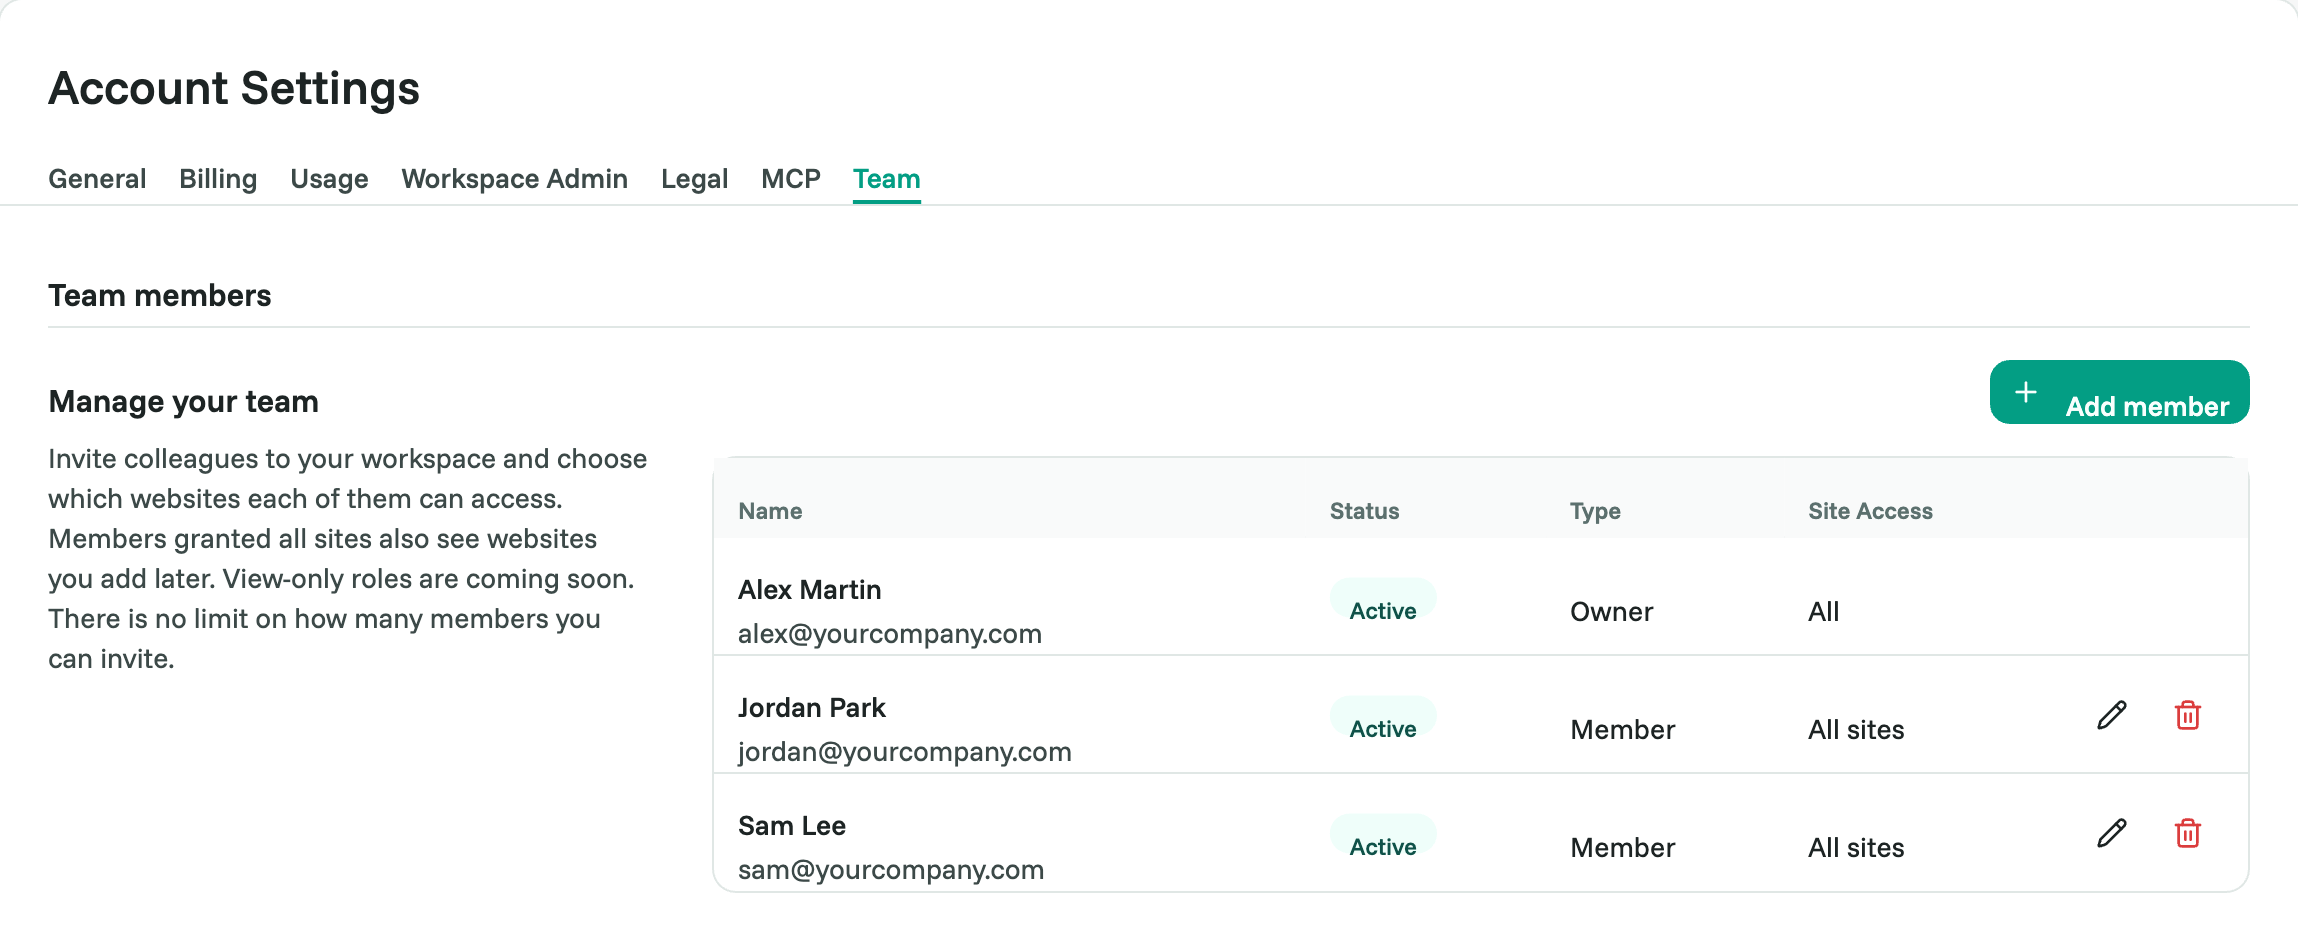2298x941 pixels.
Task: Delete Jordan Park from the team
Action: (x=2188, y=715)
